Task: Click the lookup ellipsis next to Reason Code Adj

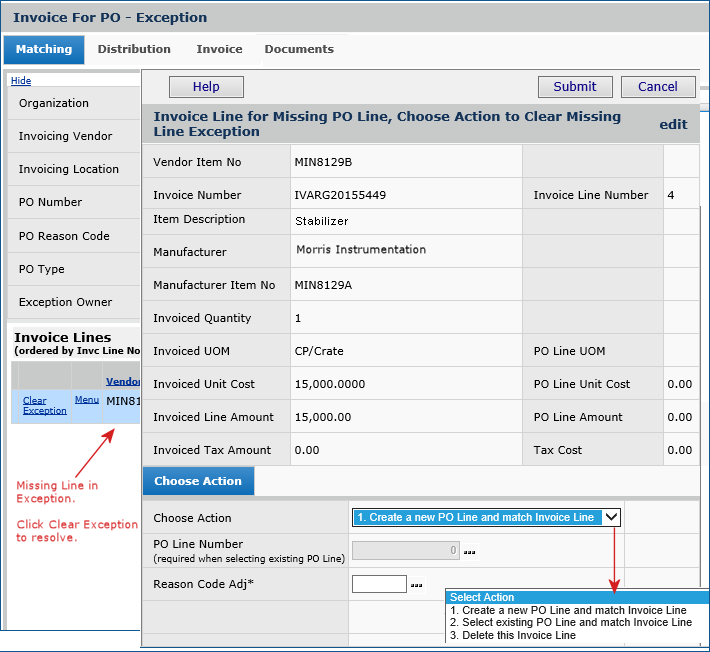Action: click(x=416, y=585)
